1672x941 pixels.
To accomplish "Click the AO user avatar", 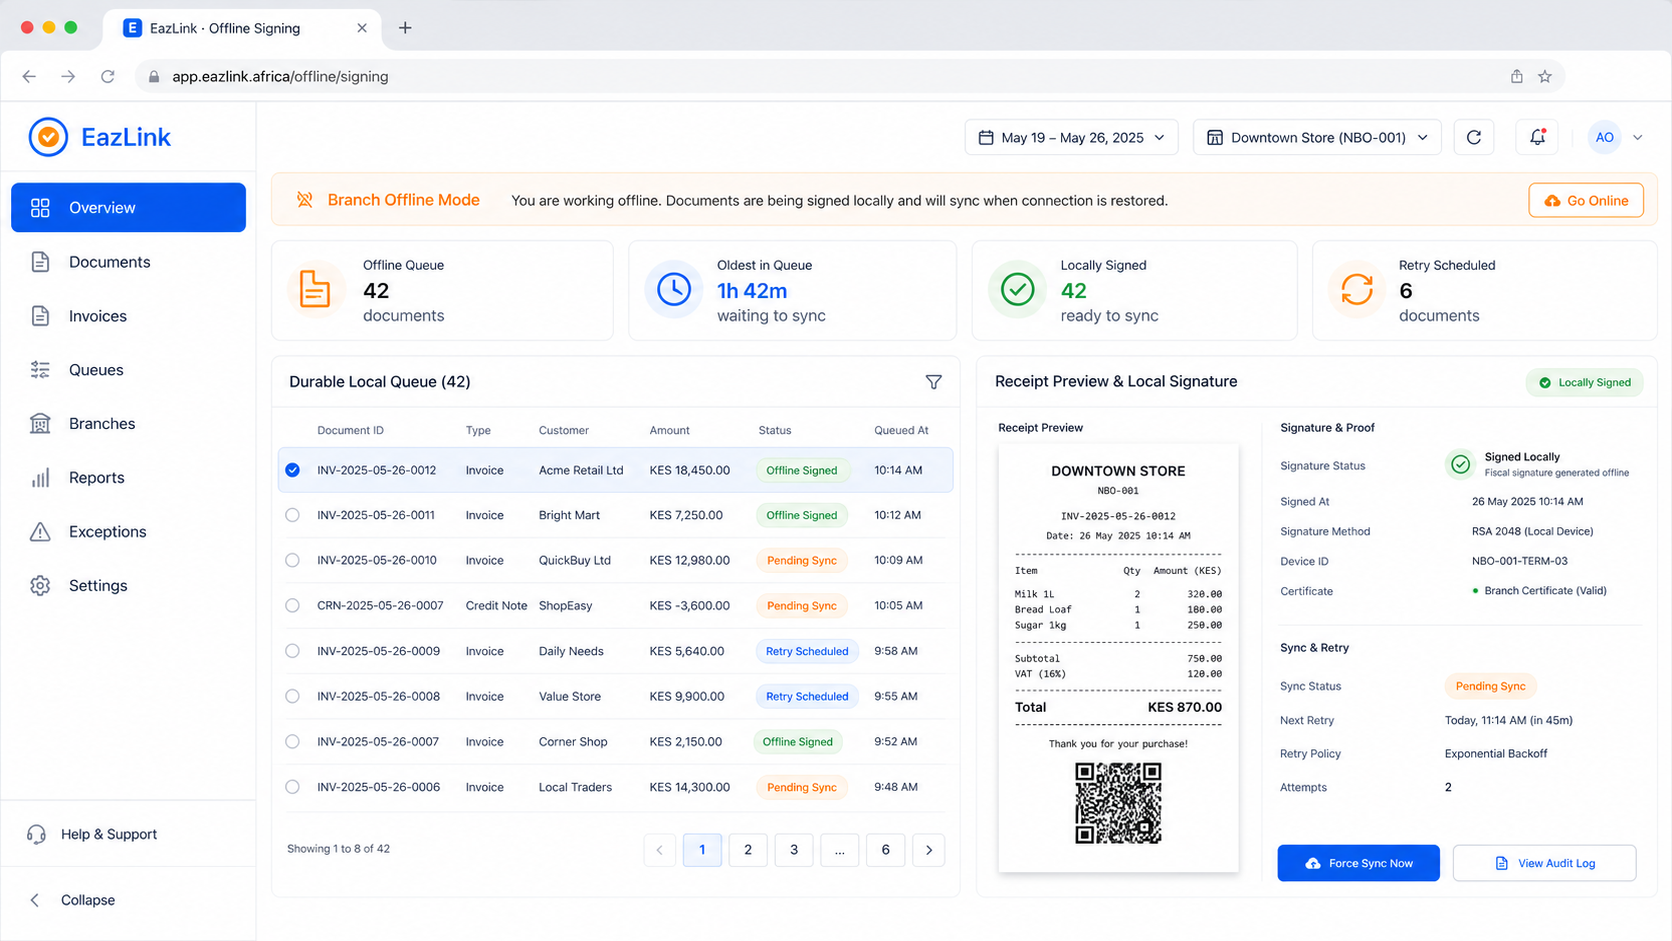I will 1604,137.
